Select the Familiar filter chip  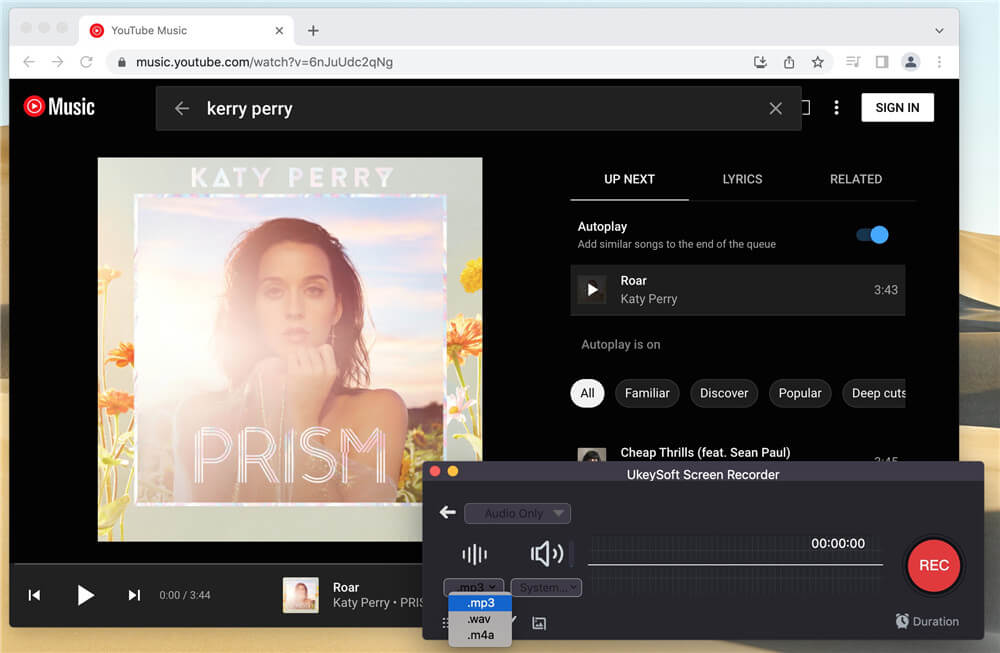click(x=647, y=393)
